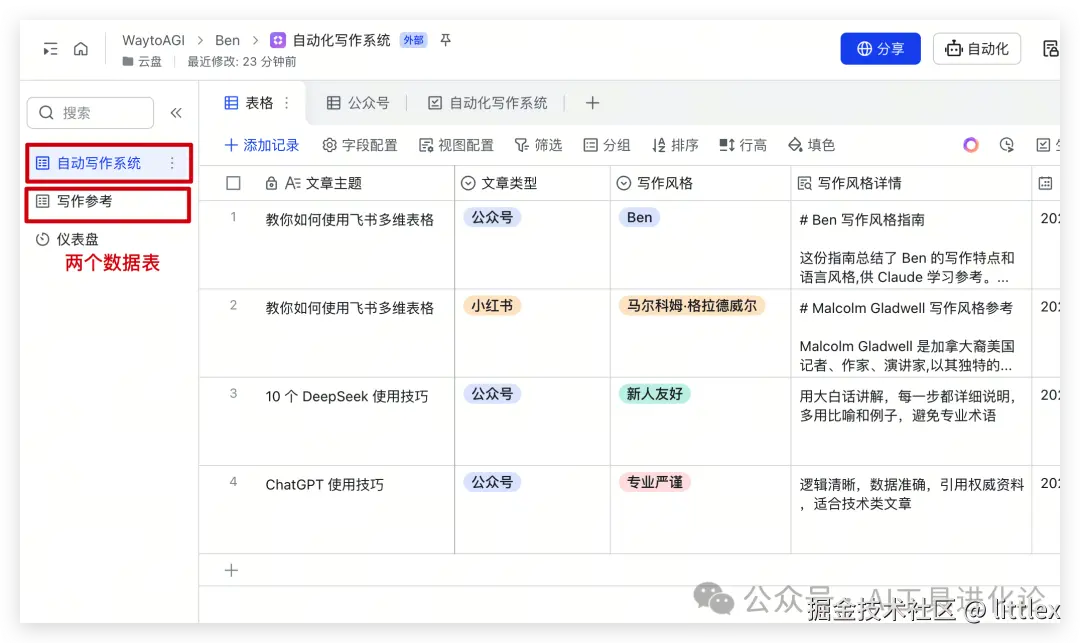Open the fill color (填色) tool
The image size is (1080, 643).
click(812, 145)
